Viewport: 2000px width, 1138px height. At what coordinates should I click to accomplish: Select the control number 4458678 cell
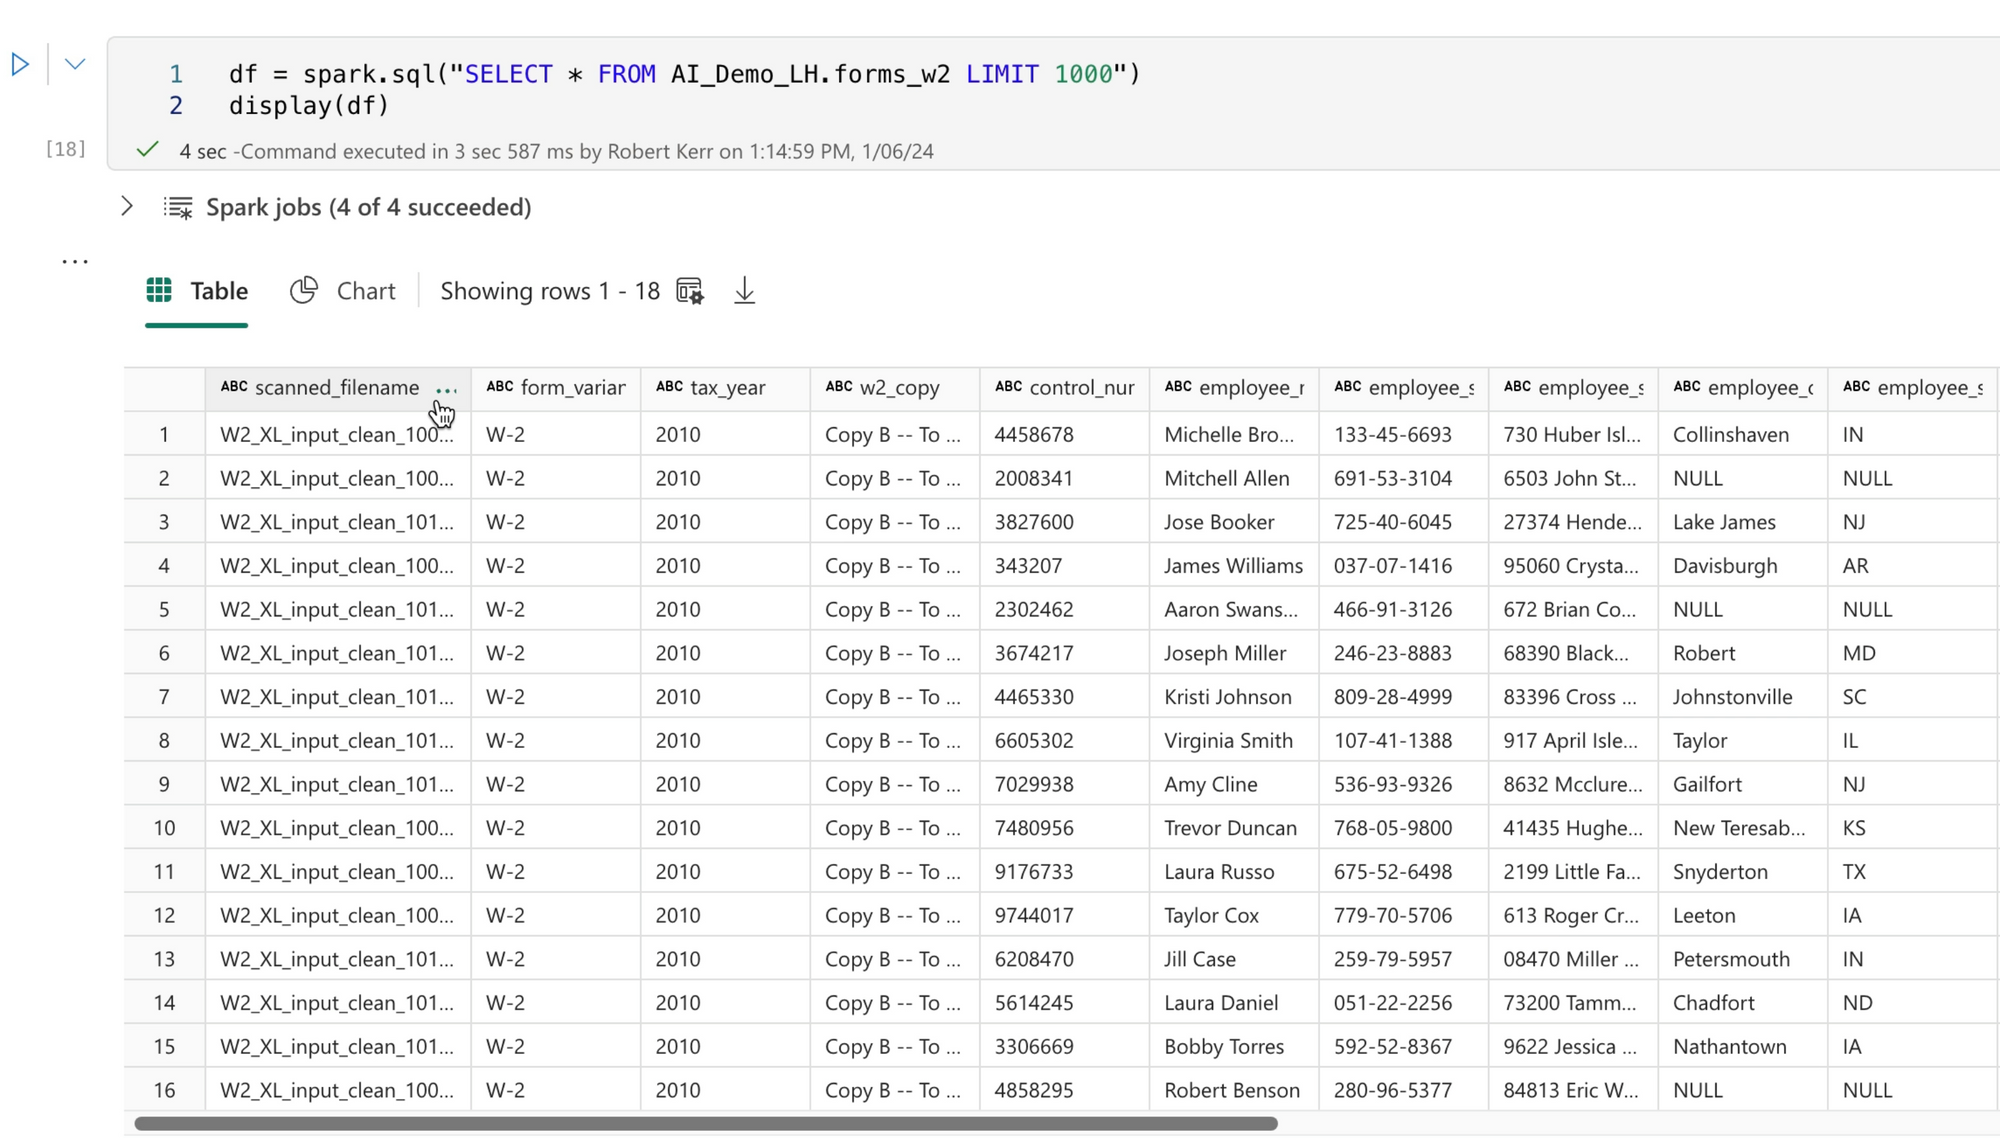(x=1034, y=435)
